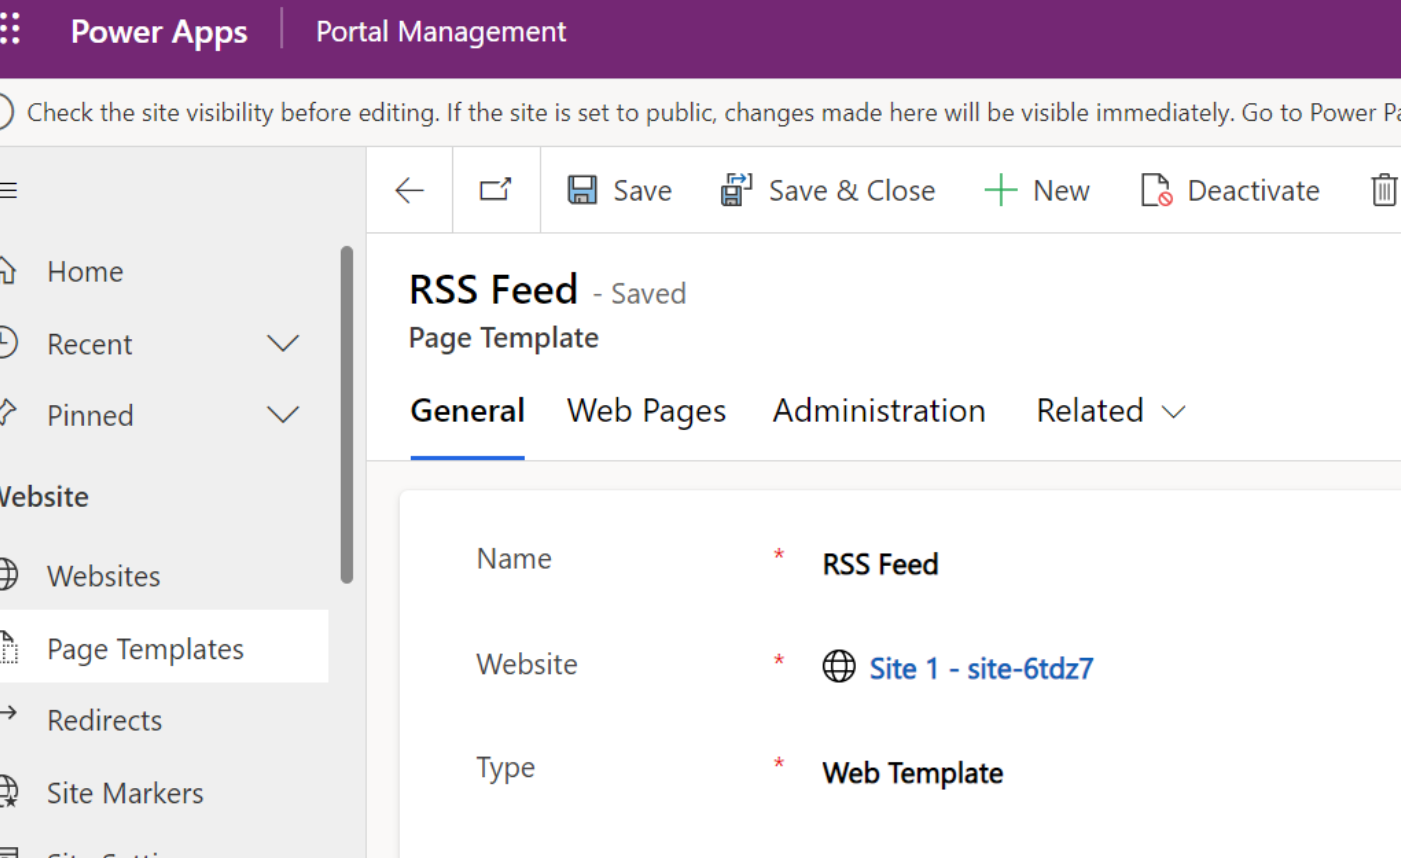
Task: Click the site visibility notification text
Action: (x=713, y=112)
